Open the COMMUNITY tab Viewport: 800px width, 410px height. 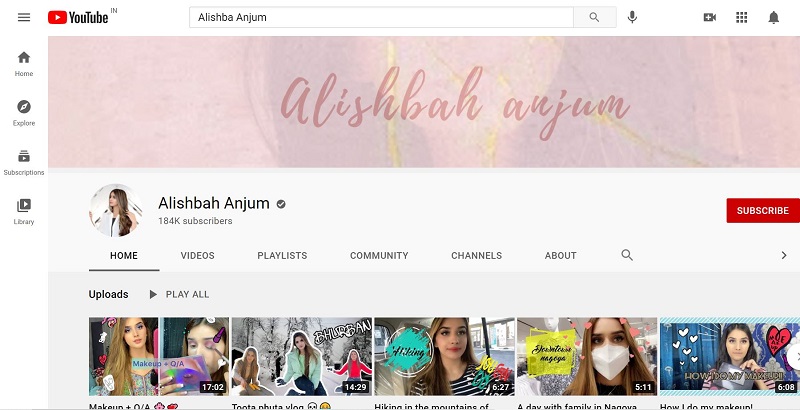pos(379,255)
